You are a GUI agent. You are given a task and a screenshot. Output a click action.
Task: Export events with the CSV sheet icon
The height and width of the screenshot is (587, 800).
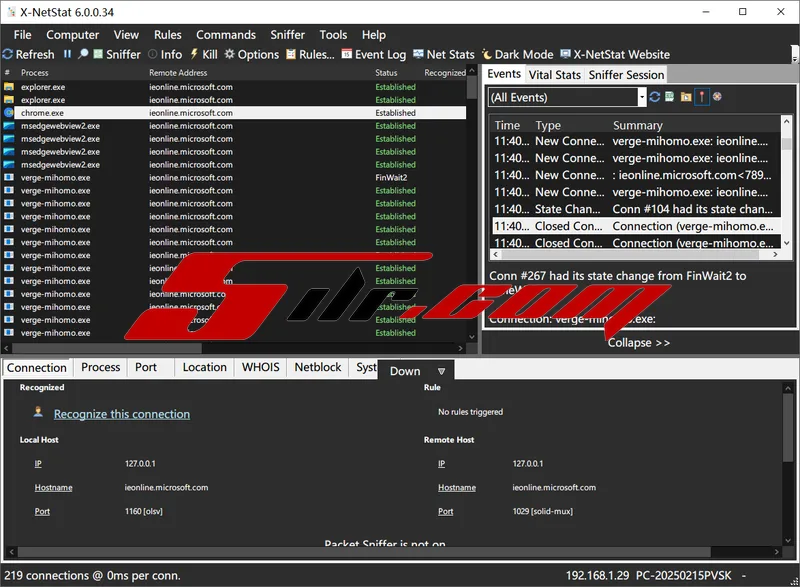[x=670, y=97]
